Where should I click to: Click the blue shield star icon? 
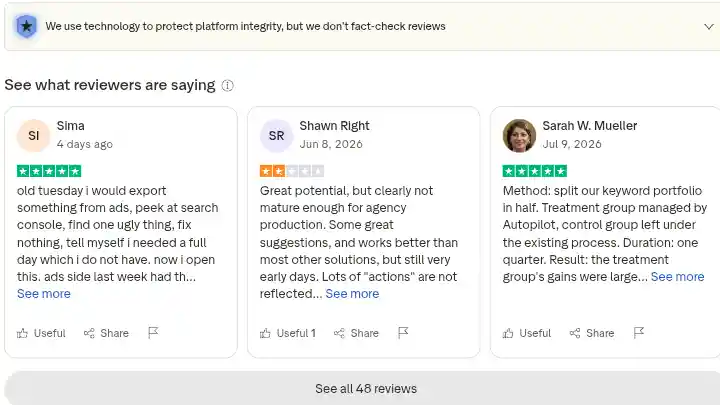(x=27, y=26)
